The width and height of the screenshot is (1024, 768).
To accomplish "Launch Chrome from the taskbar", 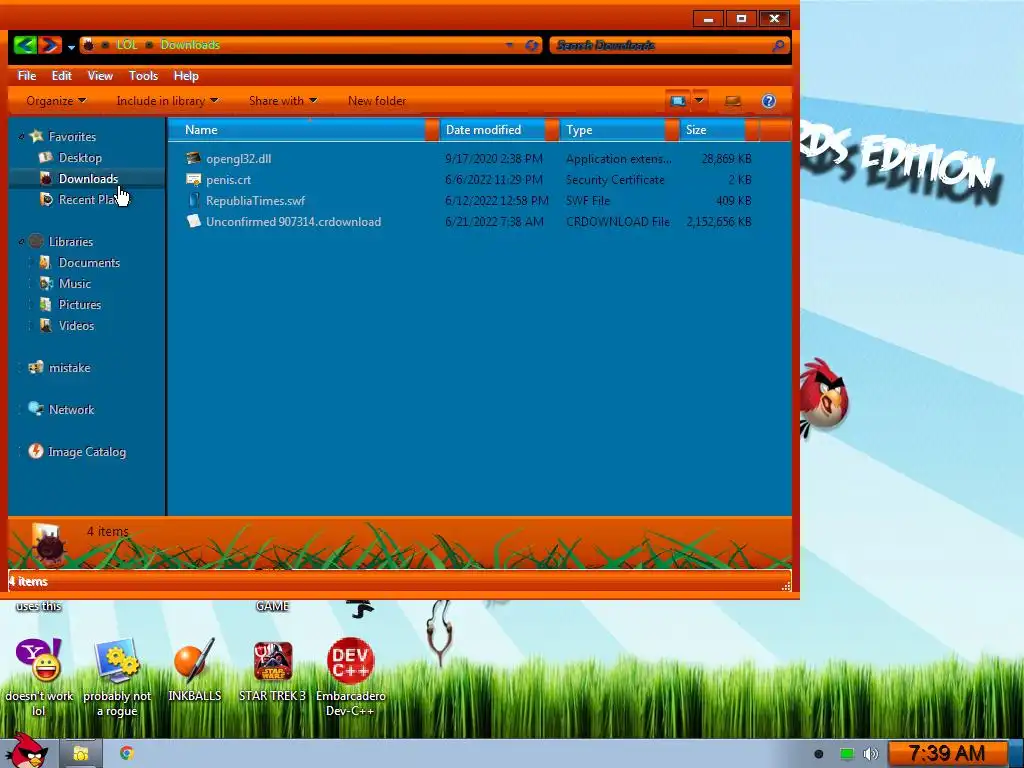I will 127,754.
